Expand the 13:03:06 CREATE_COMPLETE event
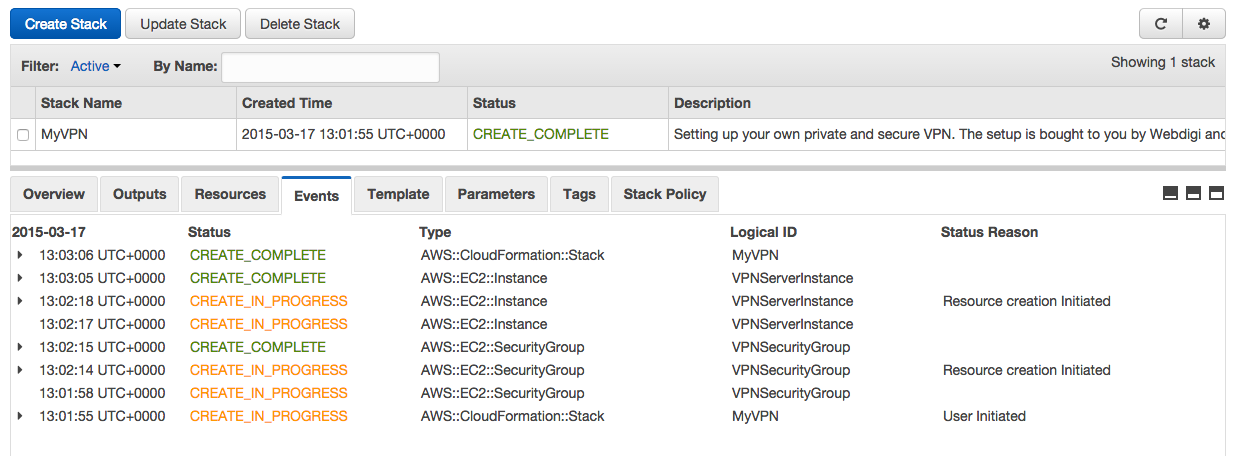The height and width of the screenshot is (456, 1240). coord(20,255)
